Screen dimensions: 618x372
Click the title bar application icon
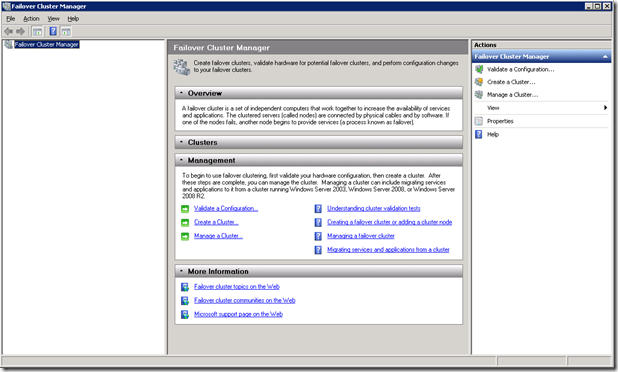[6, 6]
